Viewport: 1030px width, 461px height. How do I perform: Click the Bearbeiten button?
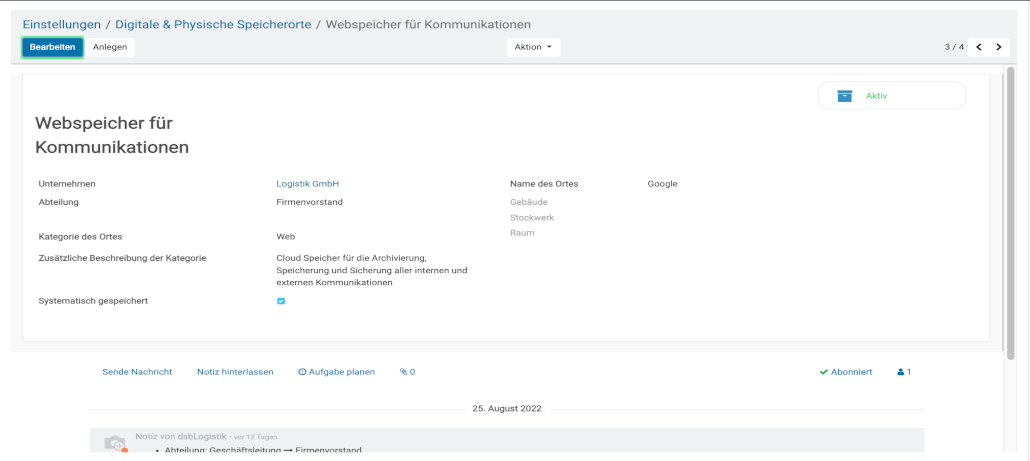point(52,47)
